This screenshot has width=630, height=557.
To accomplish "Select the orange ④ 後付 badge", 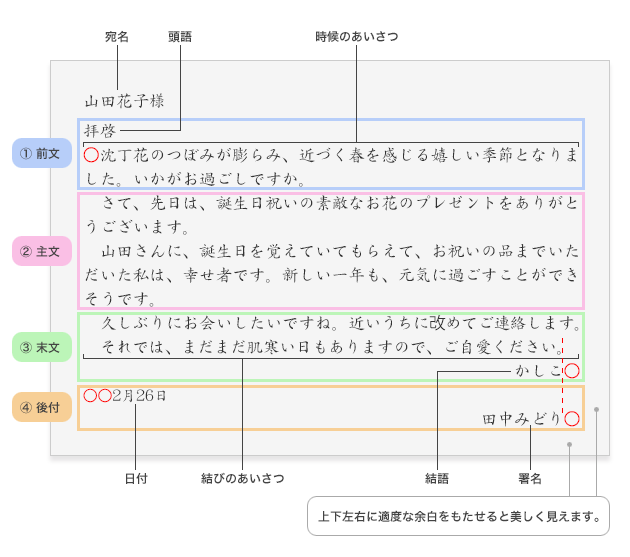I will 41,408.
